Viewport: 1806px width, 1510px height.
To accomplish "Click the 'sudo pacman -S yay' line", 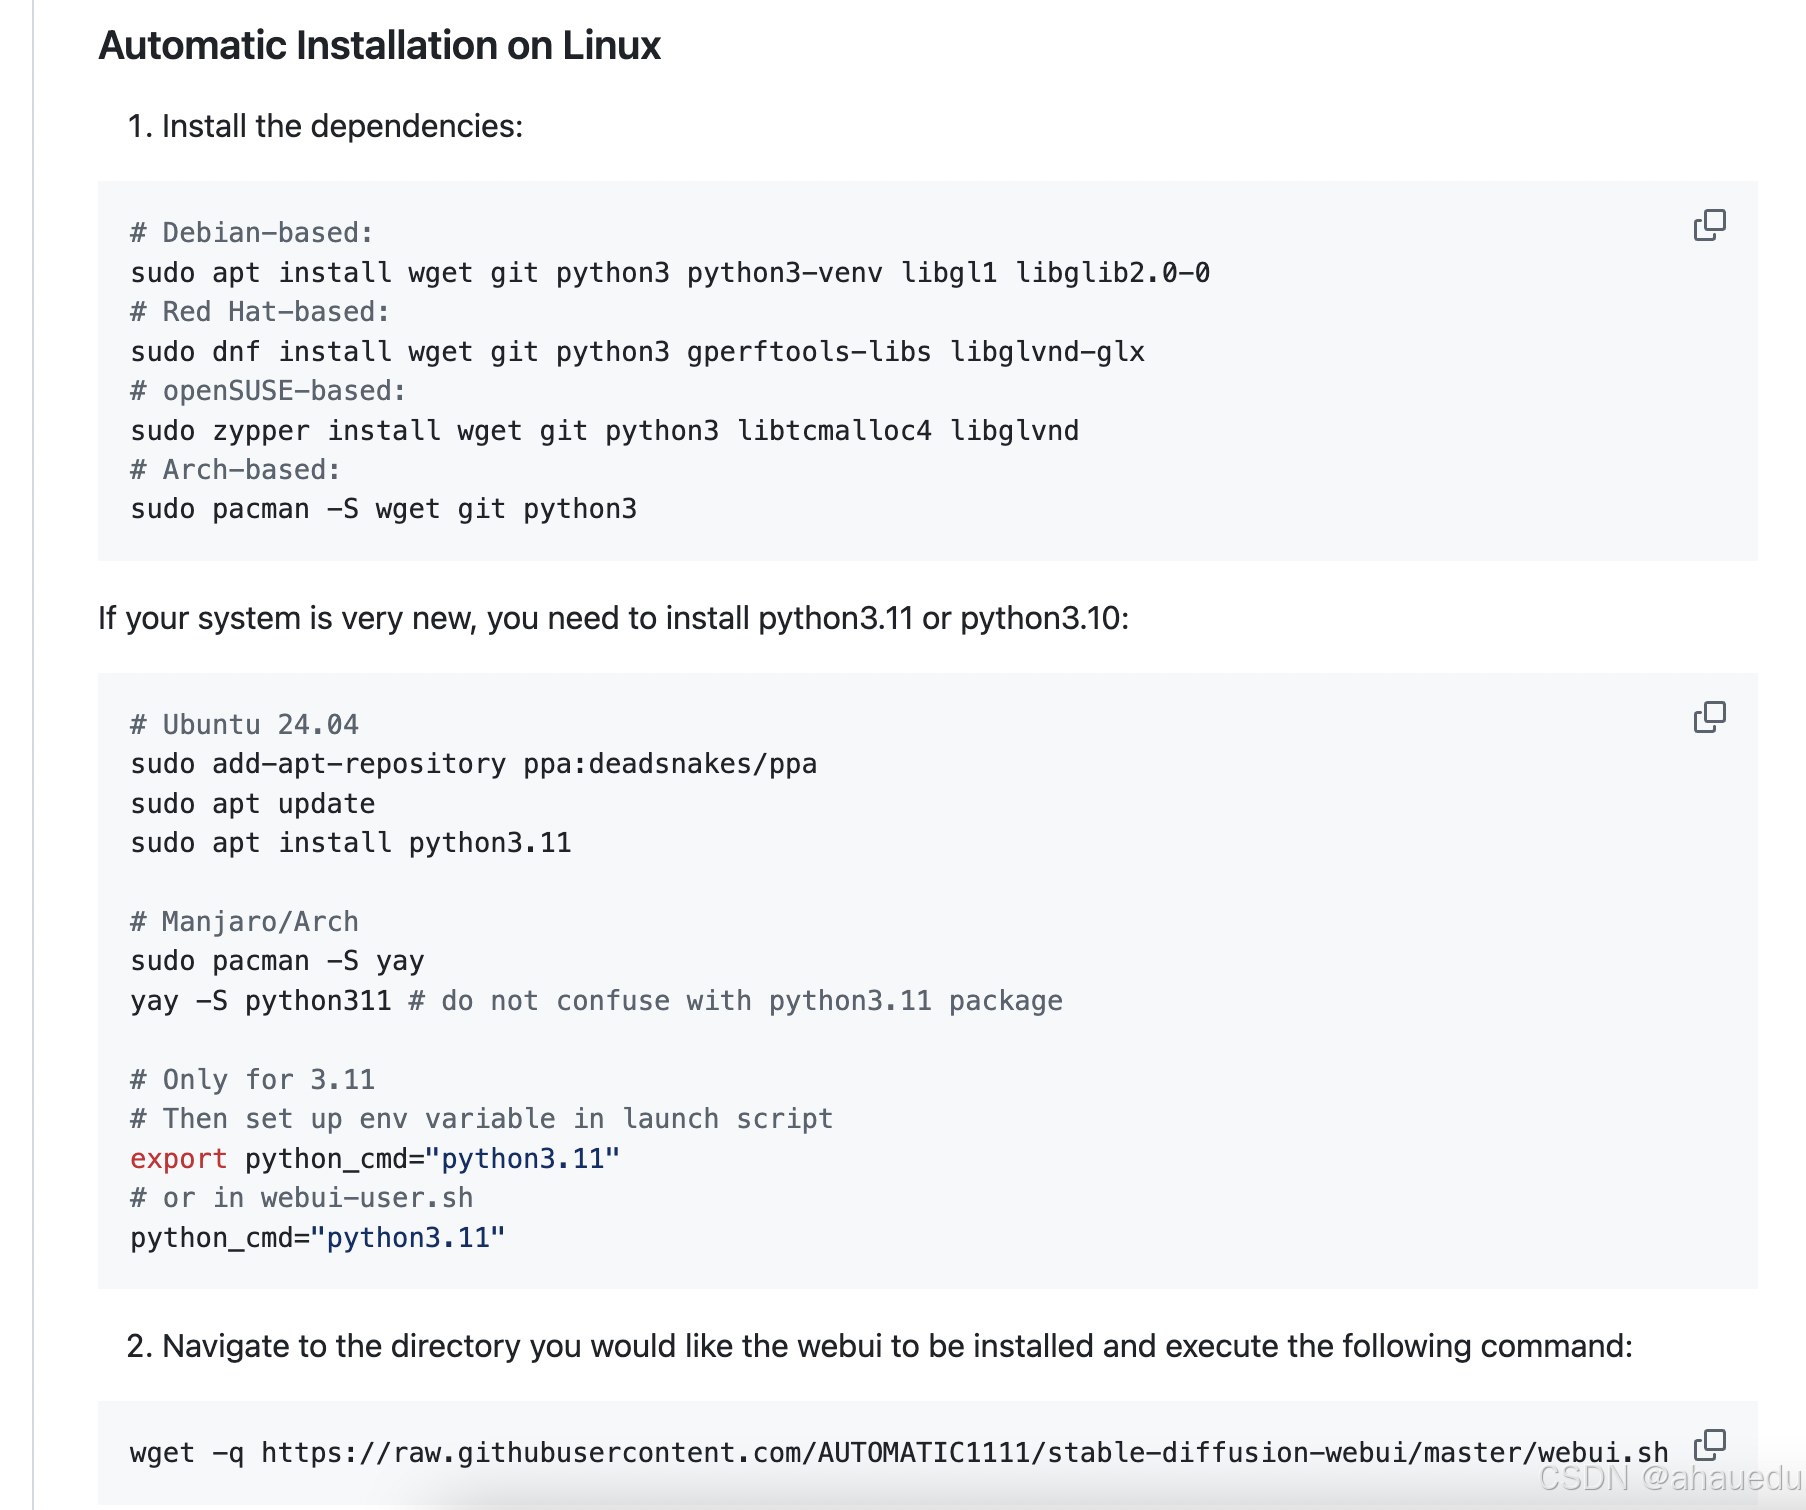I will (278, 961).
